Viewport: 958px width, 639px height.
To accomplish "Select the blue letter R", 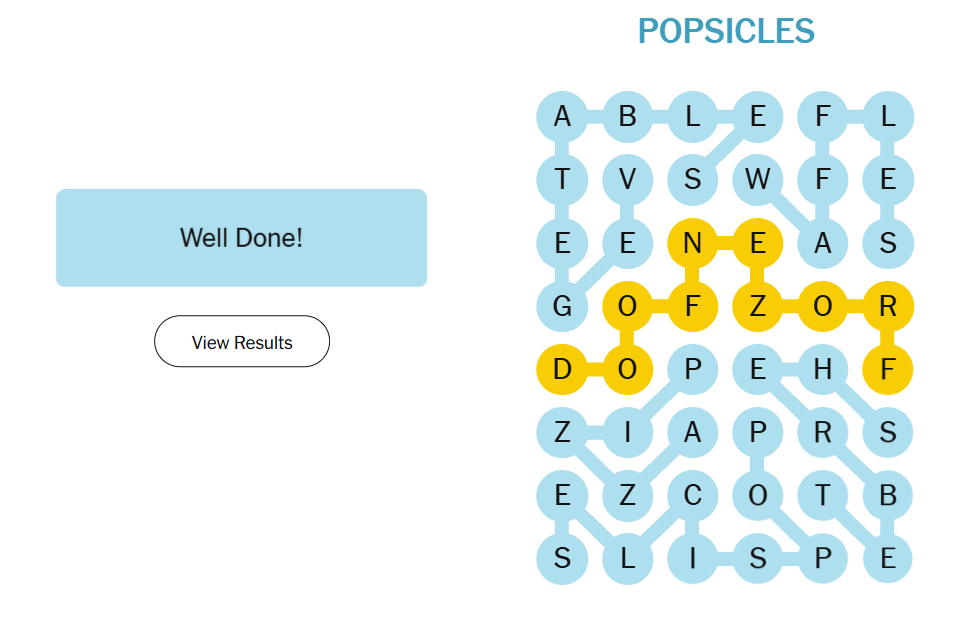I will click(x=822, y=432).
